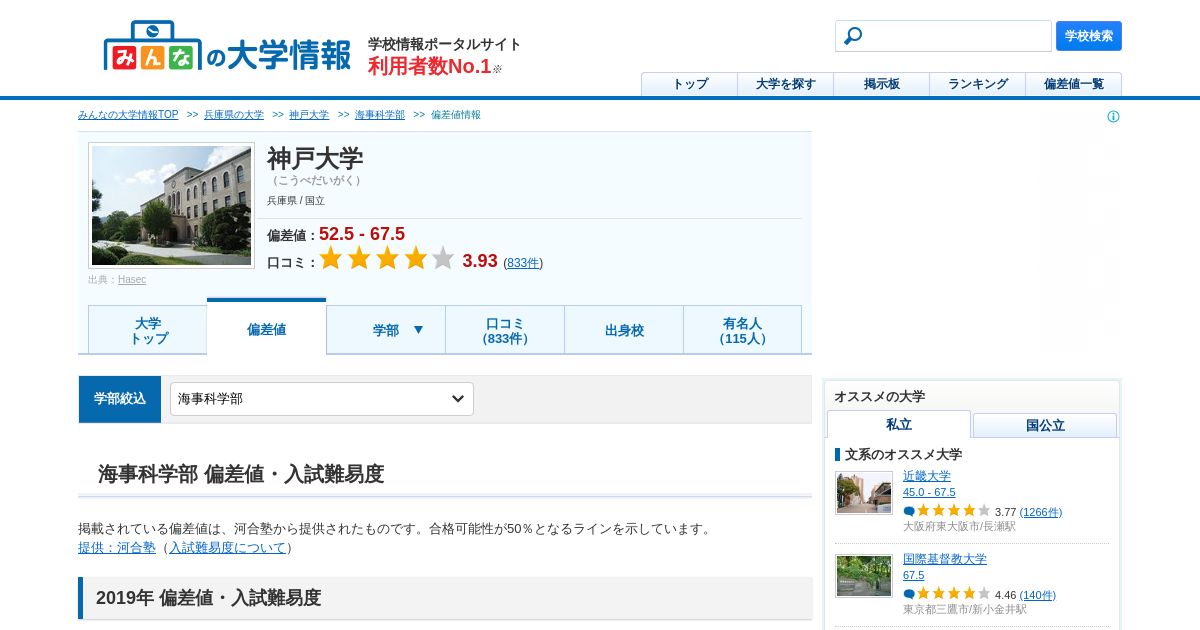Open the 国際基督教大学 link

[x=945, y=559]
